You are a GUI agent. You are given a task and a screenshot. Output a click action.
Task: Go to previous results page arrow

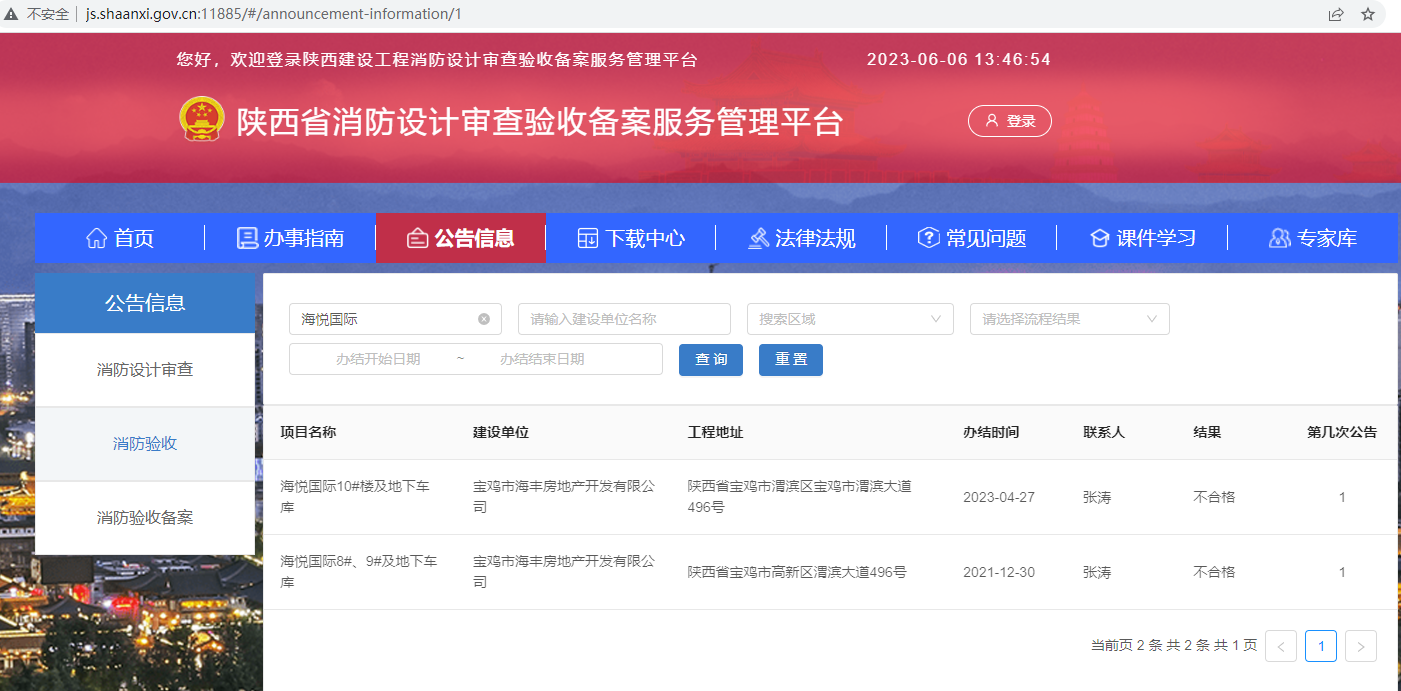[x=1281, y=646]
